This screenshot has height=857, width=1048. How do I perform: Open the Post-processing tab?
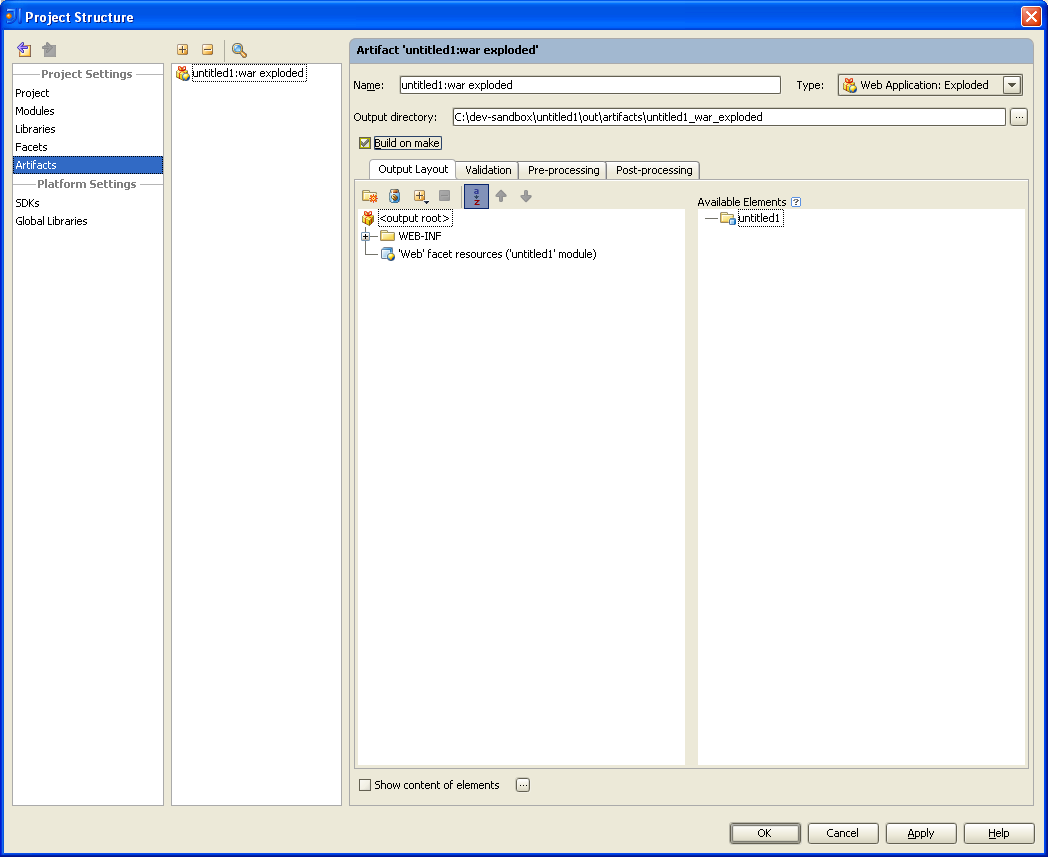coord(654,170)
